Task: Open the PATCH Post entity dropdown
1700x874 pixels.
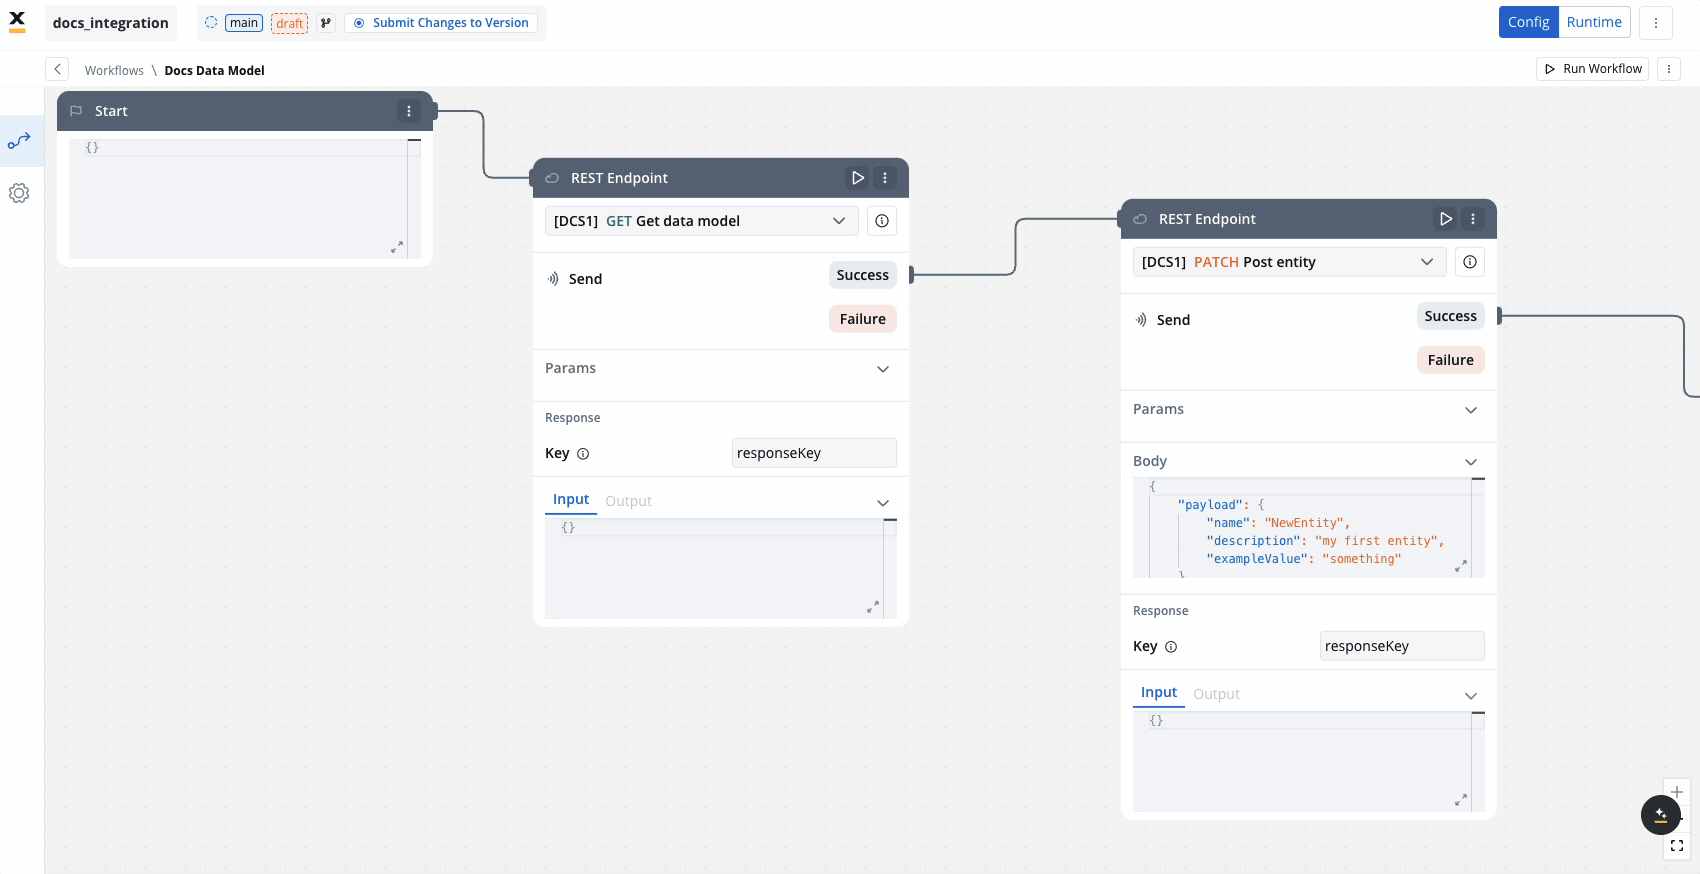Action: [x=1290, y=262]
